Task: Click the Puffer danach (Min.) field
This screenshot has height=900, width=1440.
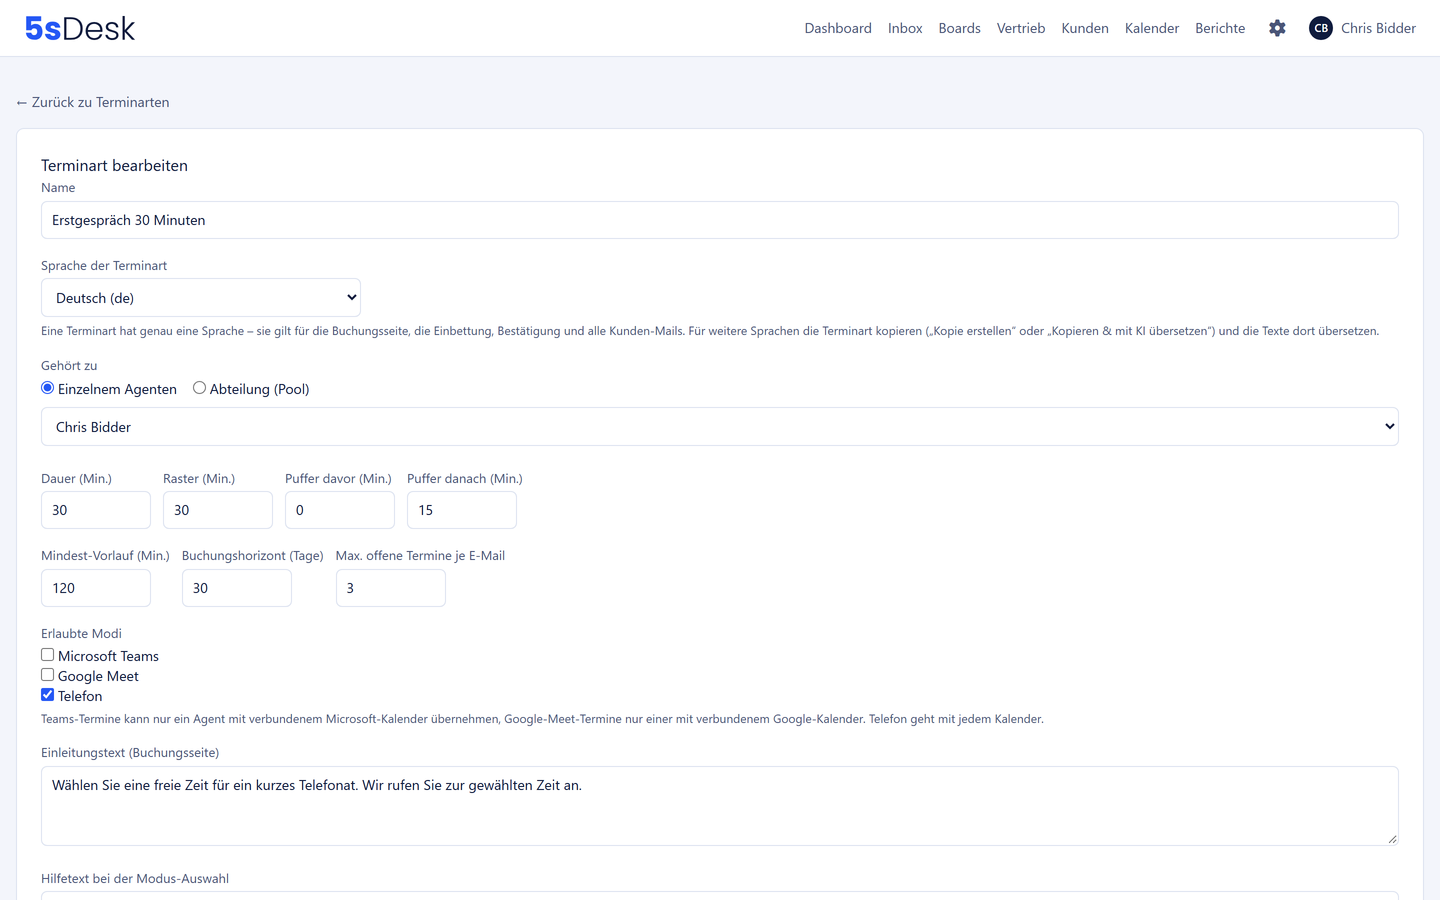Action: click(x=462, y=510)
